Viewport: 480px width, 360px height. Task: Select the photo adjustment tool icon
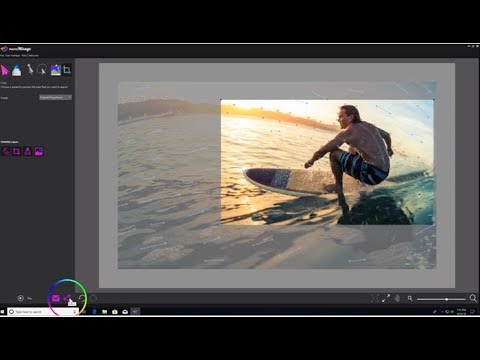(x=55, y=70)
